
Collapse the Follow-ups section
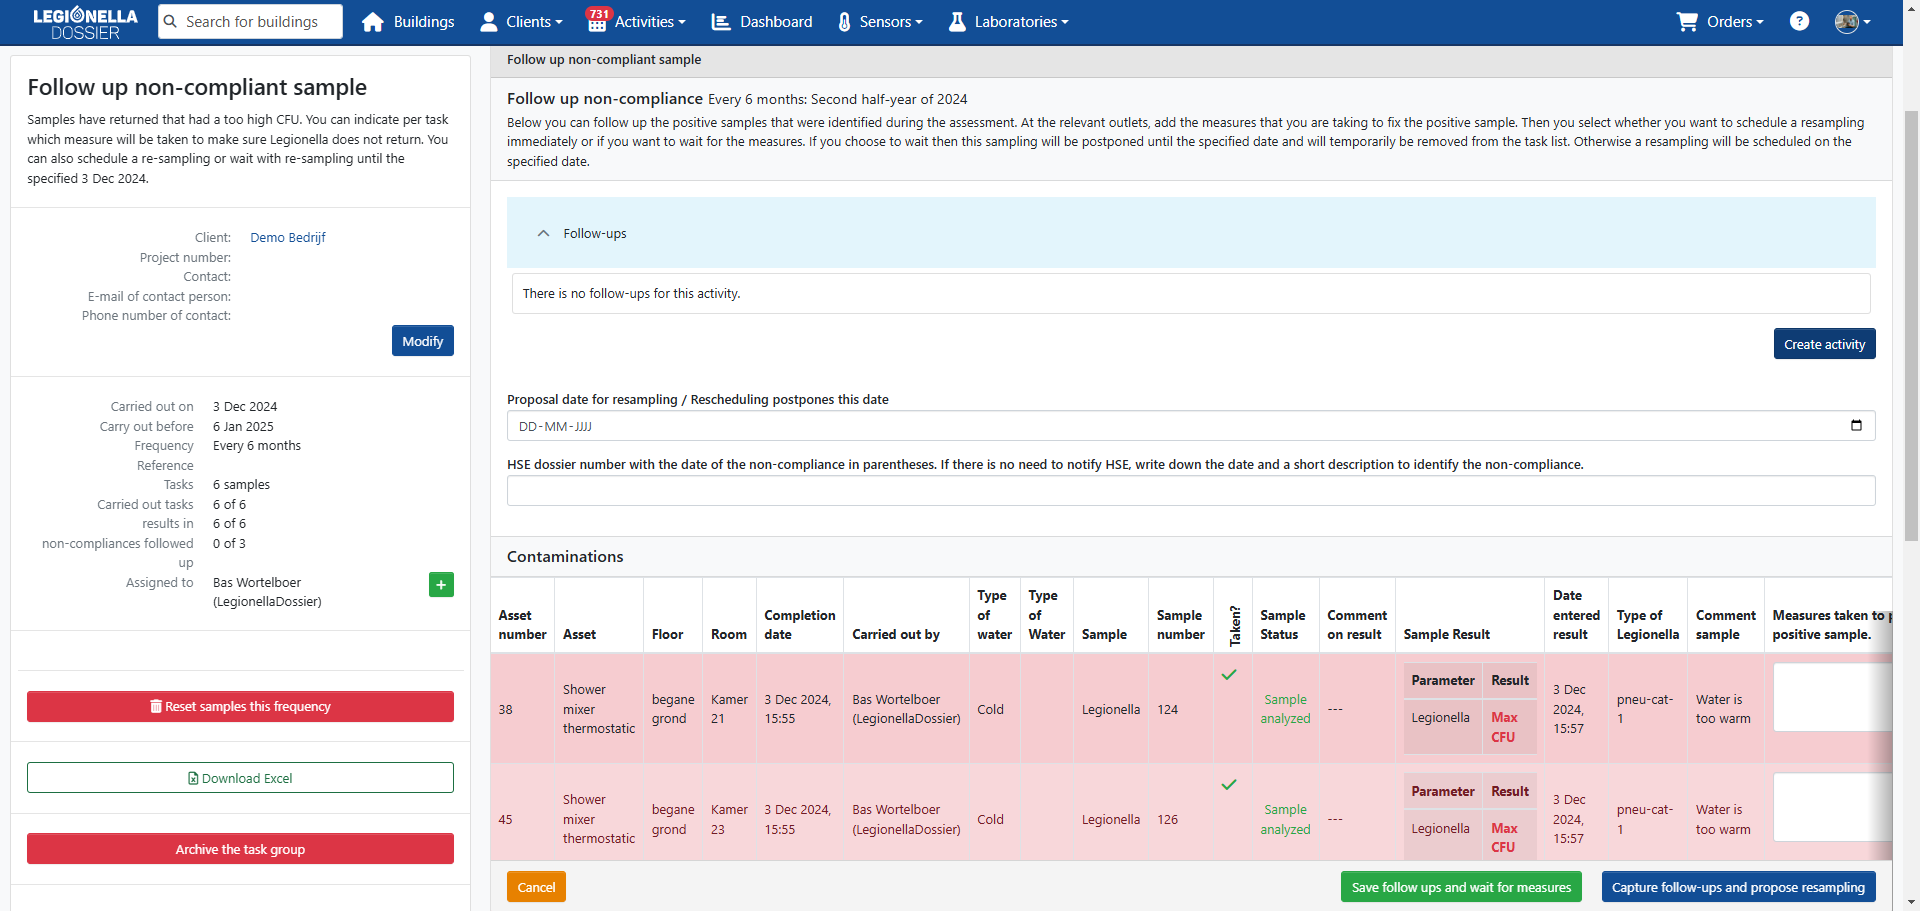tap(544, 233)
